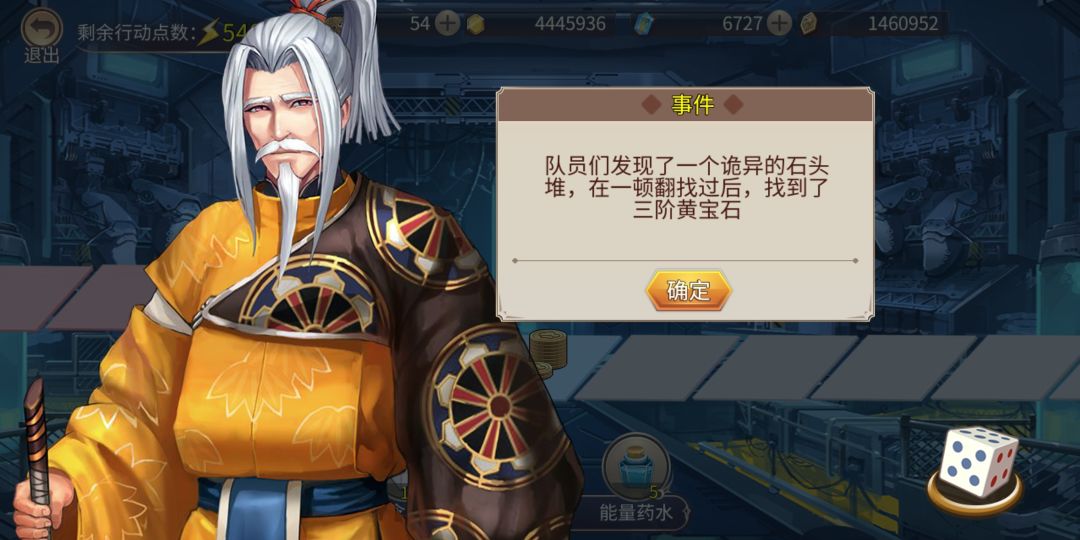This screenshot has height=540, width=1080.
Task: Click the yellow gem currency icon
Action: click(809, 24)
